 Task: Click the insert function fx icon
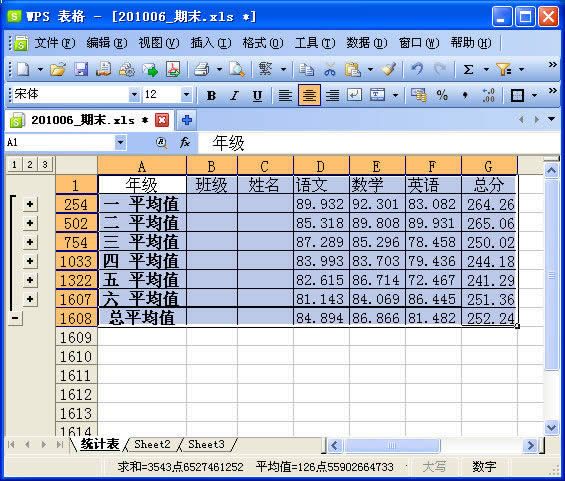(184, 143)
